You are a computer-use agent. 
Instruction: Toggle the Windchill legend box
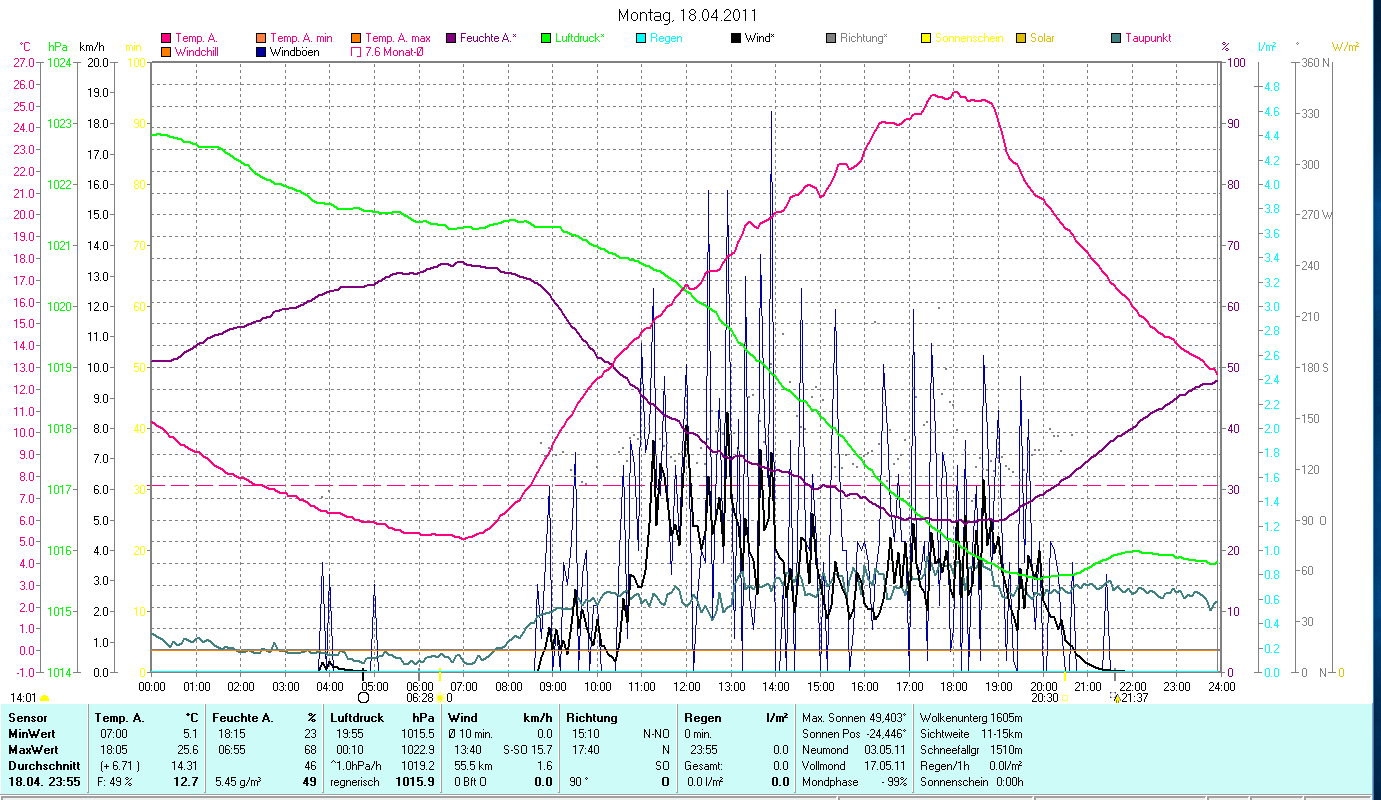pyautogui.click(x=166, y=52)
